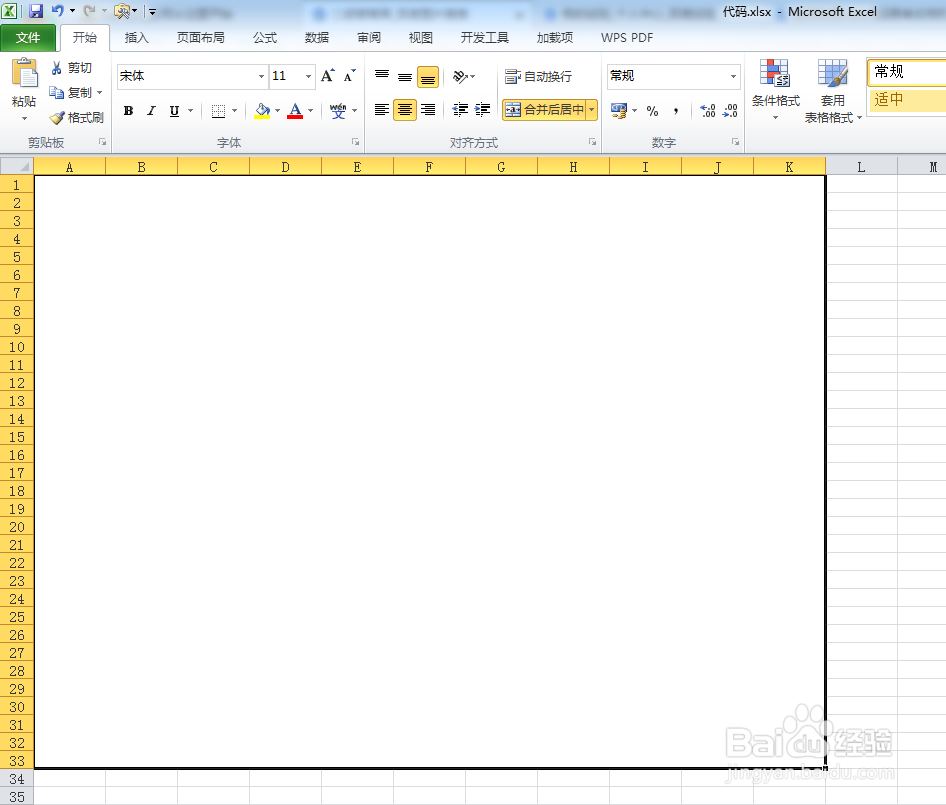Click the cell borders icon
The image size is (946, 805).
[218, 111]
